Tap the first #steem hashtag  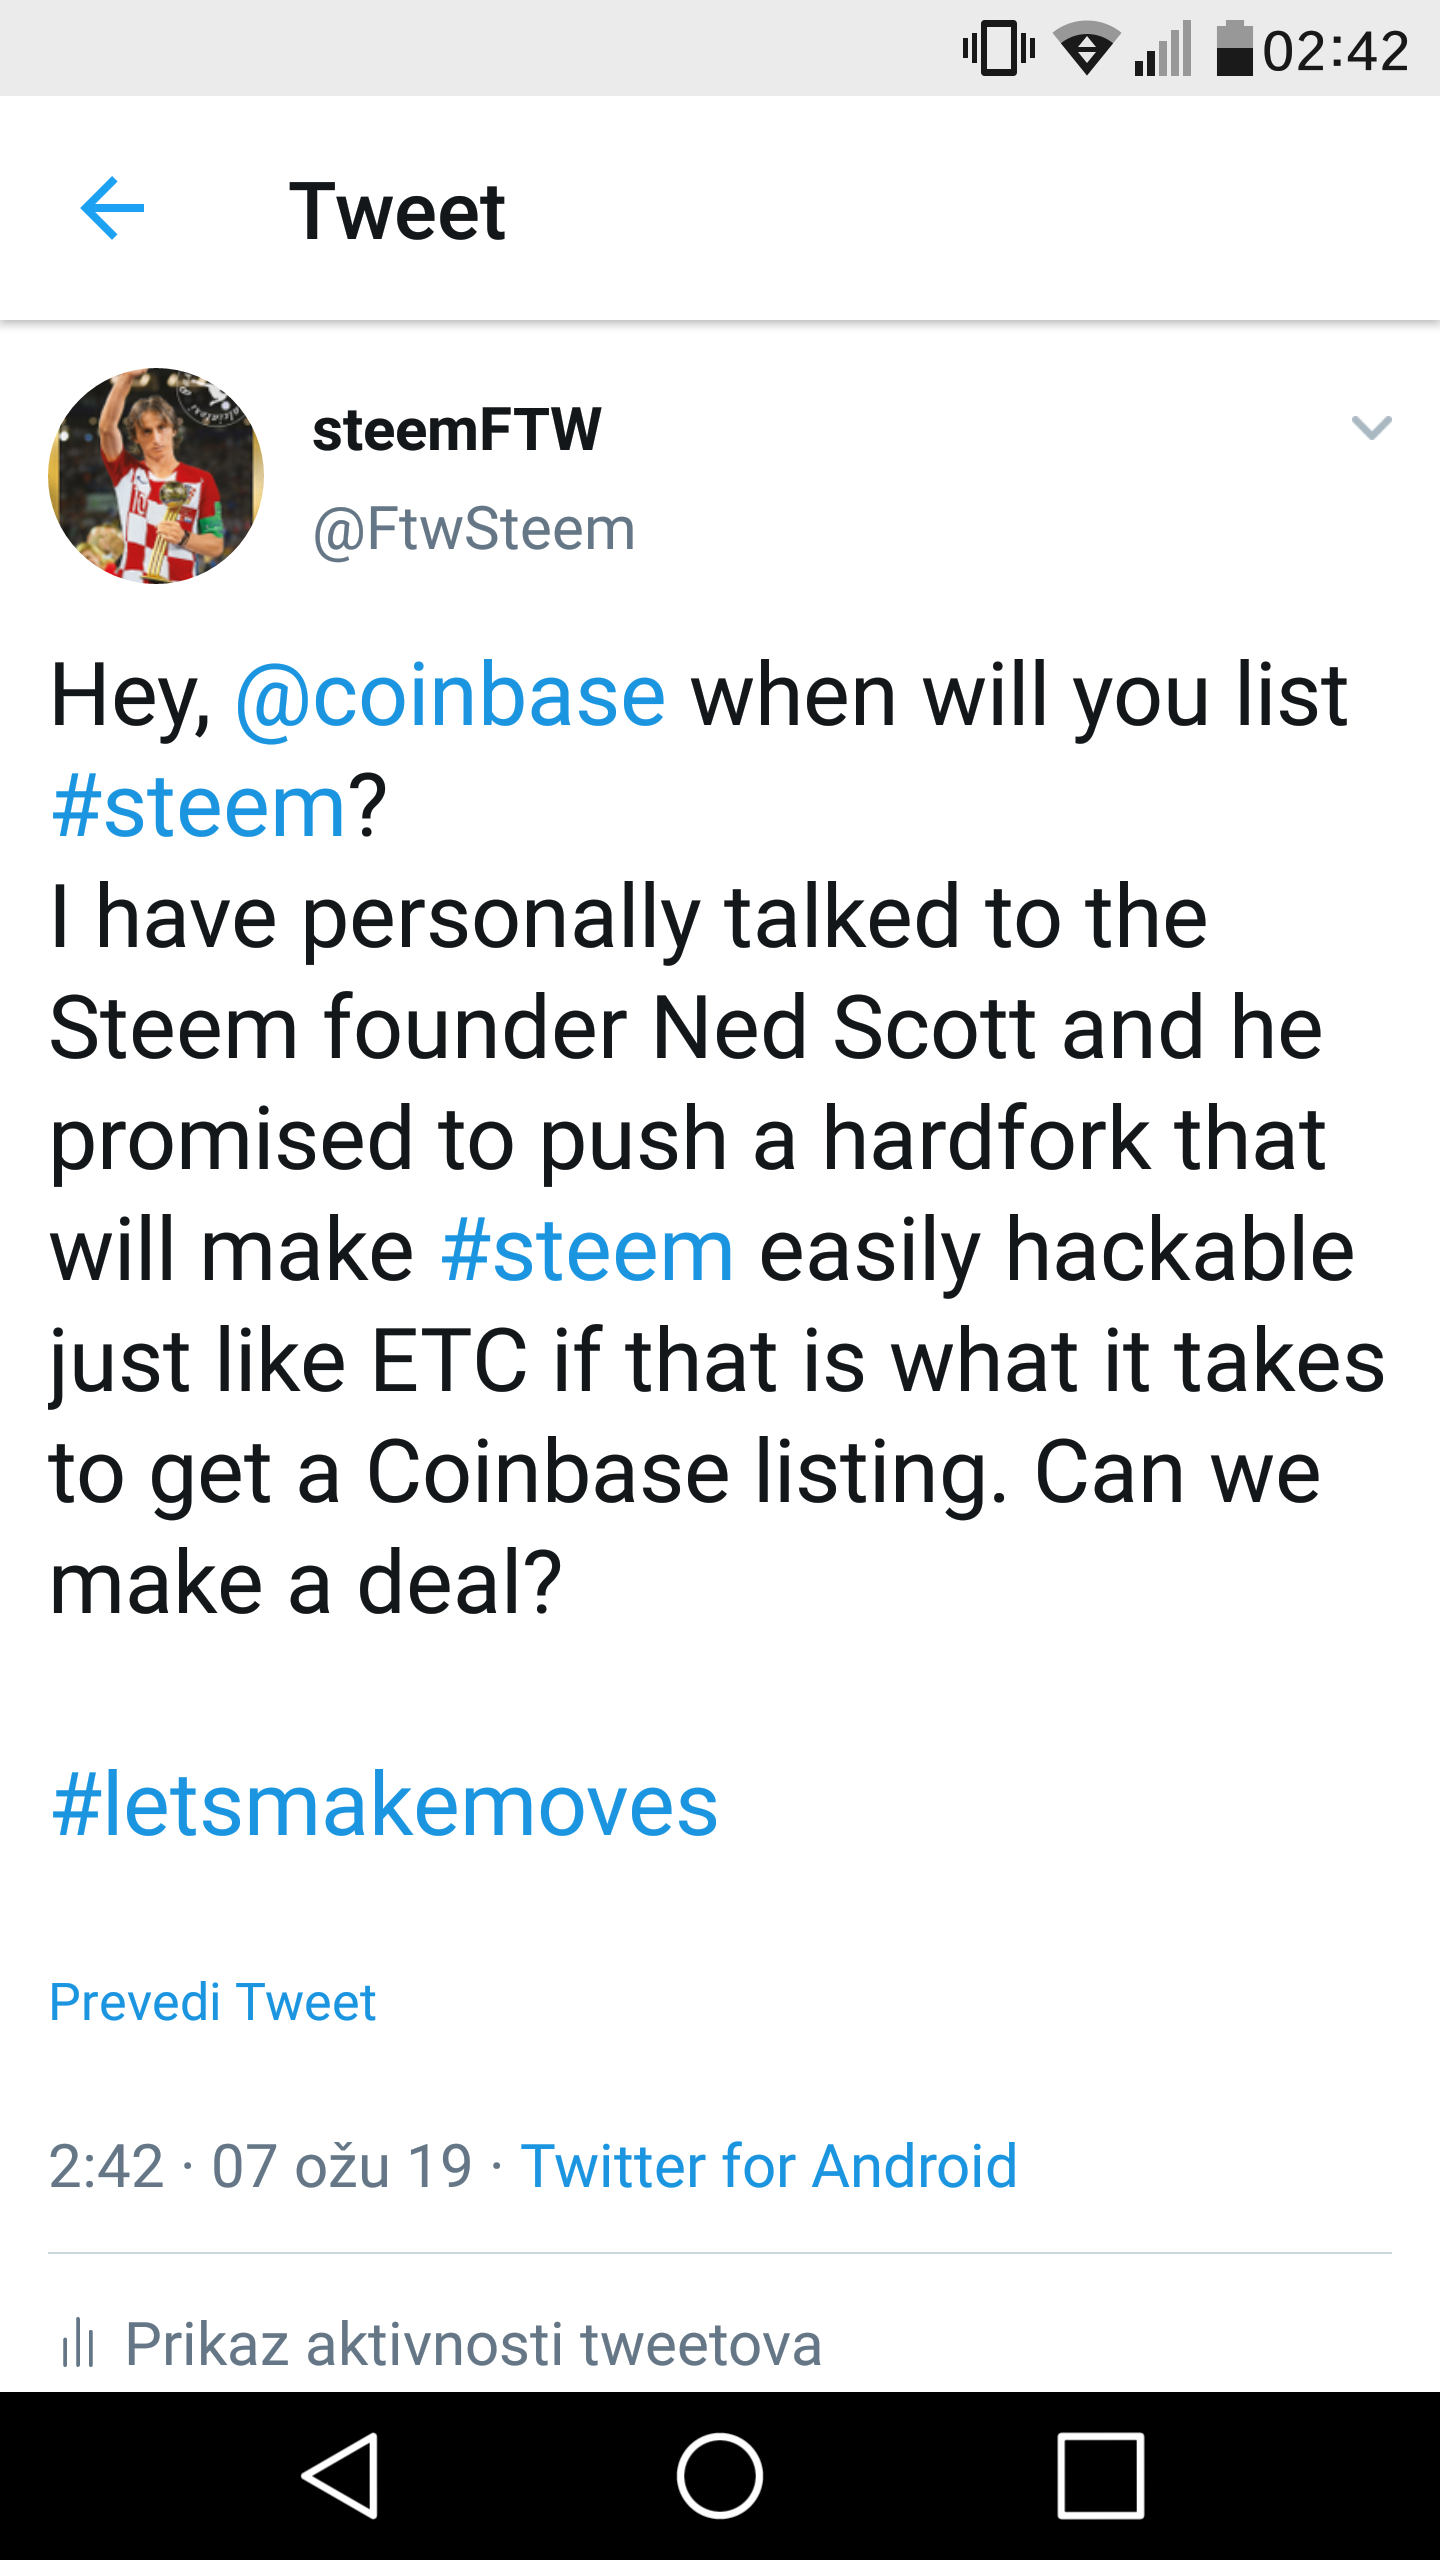[199, 807]
